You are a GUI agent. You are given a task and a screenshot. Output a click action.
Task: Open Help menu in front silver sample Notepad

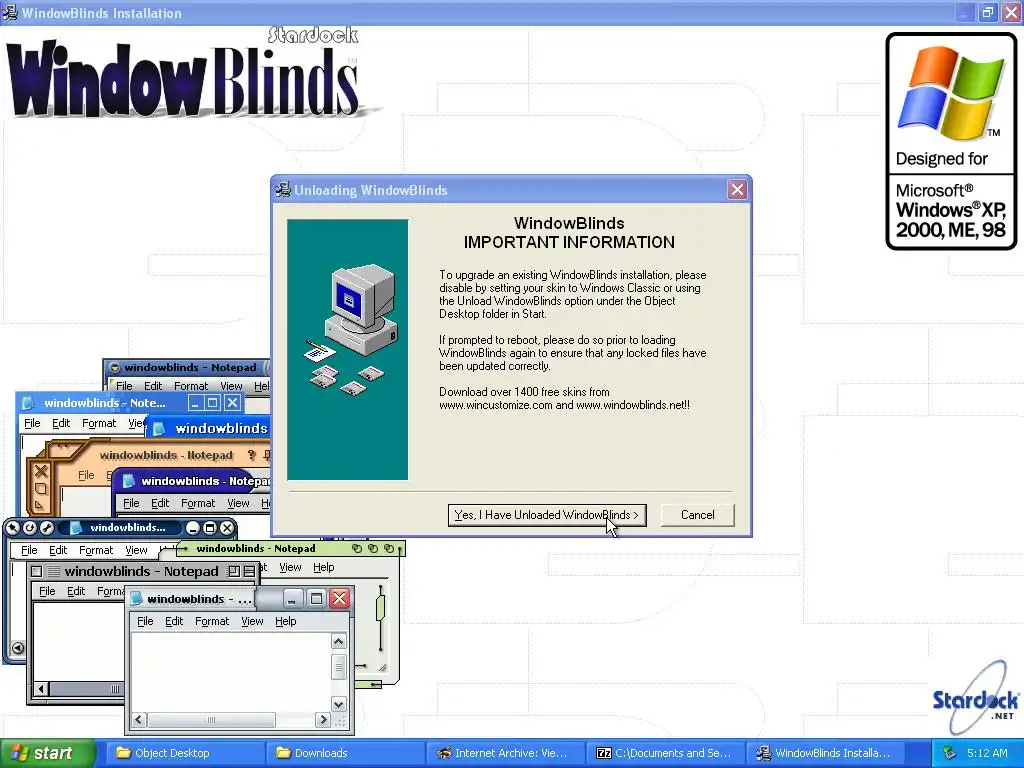pyautogui.click(x=285, y=621)
